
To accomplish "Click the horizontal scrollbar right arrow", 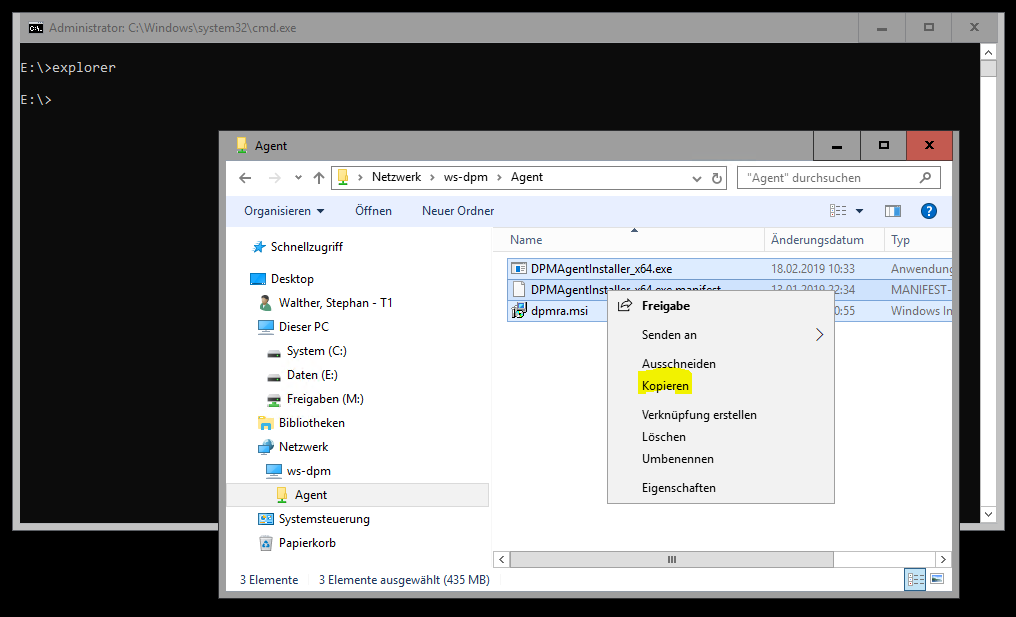I will pyautogui.click(x=943, y=559).
